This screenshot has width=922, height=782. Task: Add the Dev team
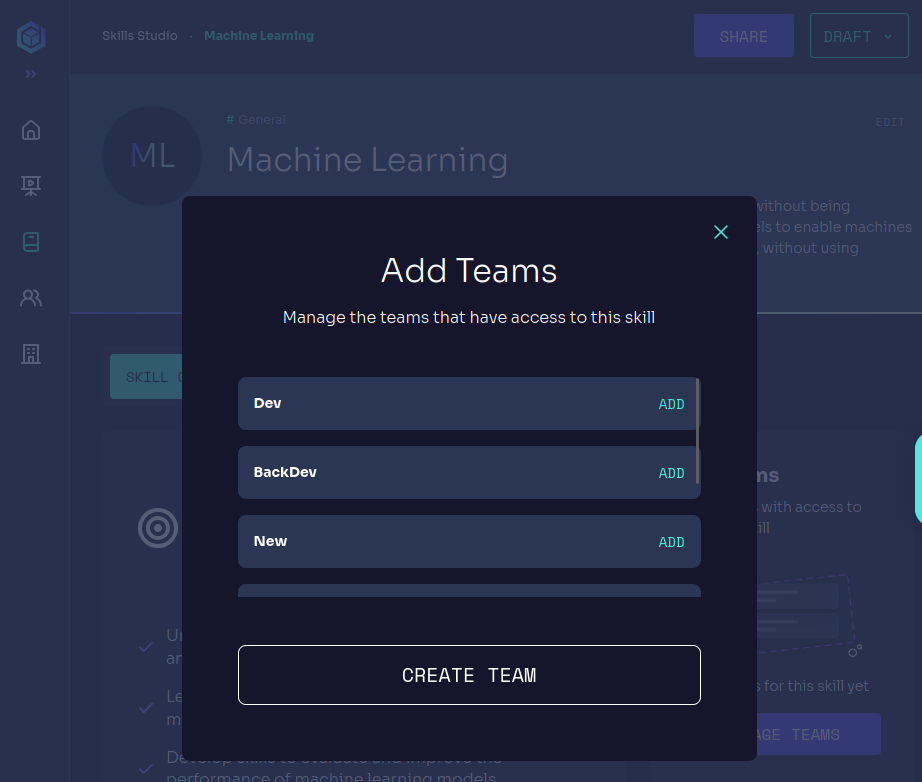[x=671, y=404]
